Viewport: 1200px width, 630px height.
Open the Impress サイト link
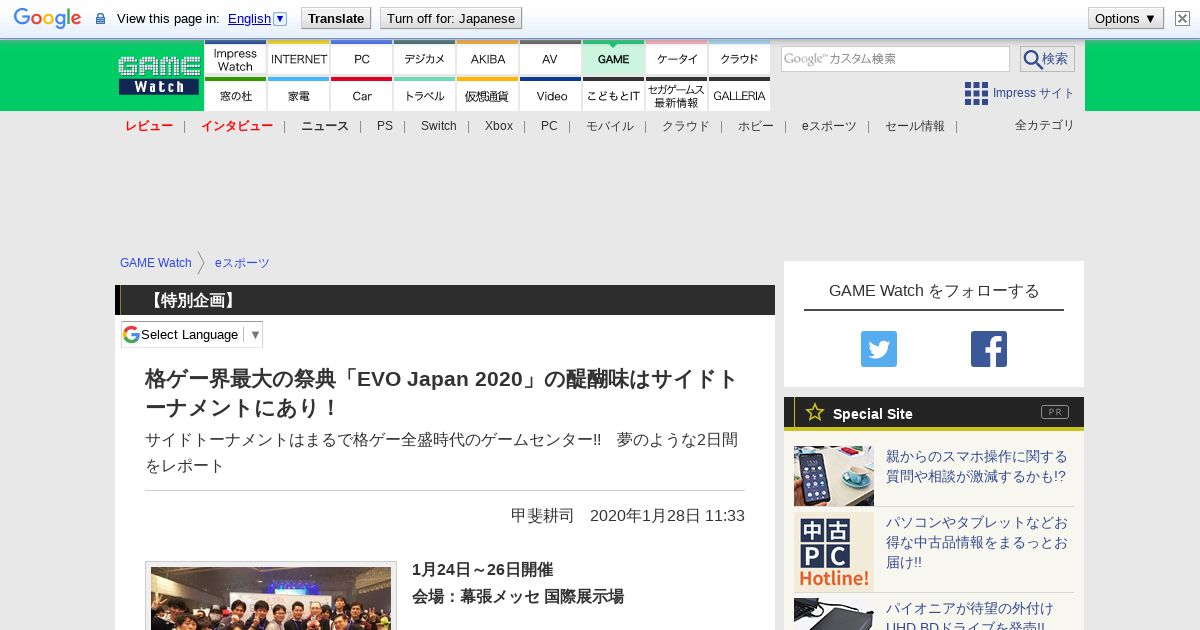tap(1033, 93)
